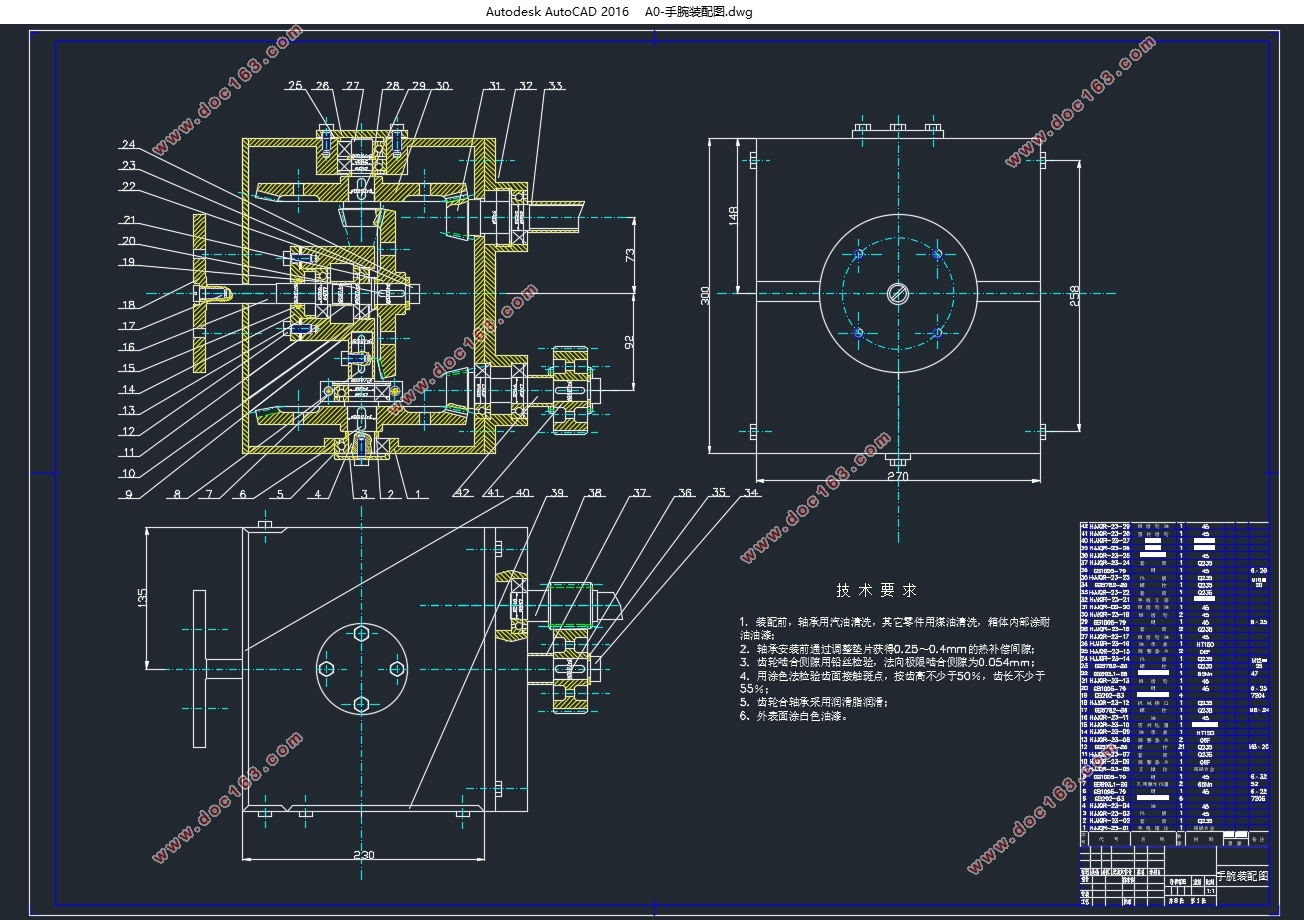The width and height of the screenshot is (1304, 920).
Task: Select requirement line 2 mentioning 0.25~0.4mm
Action: (888, 649)
